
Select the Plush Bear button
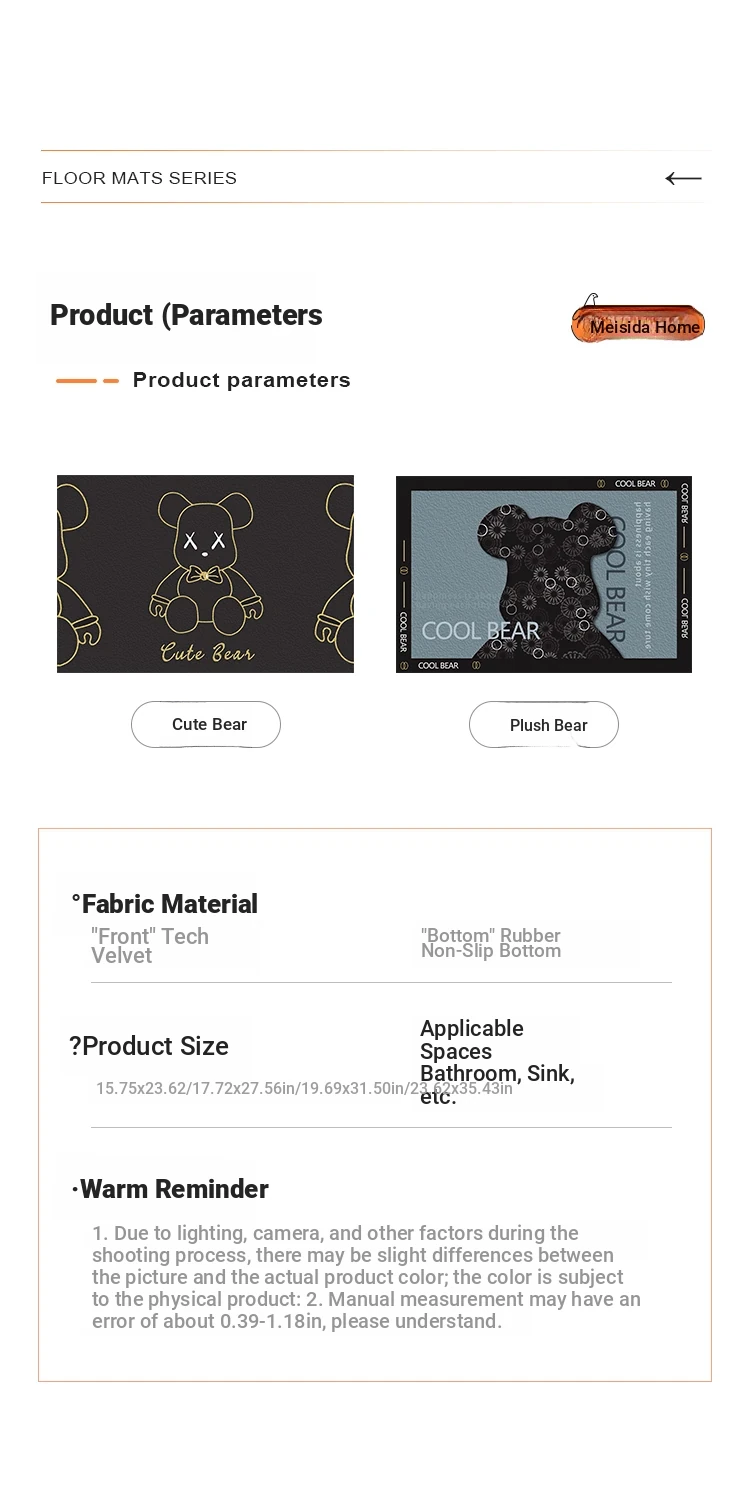click(x=544, y=725)
